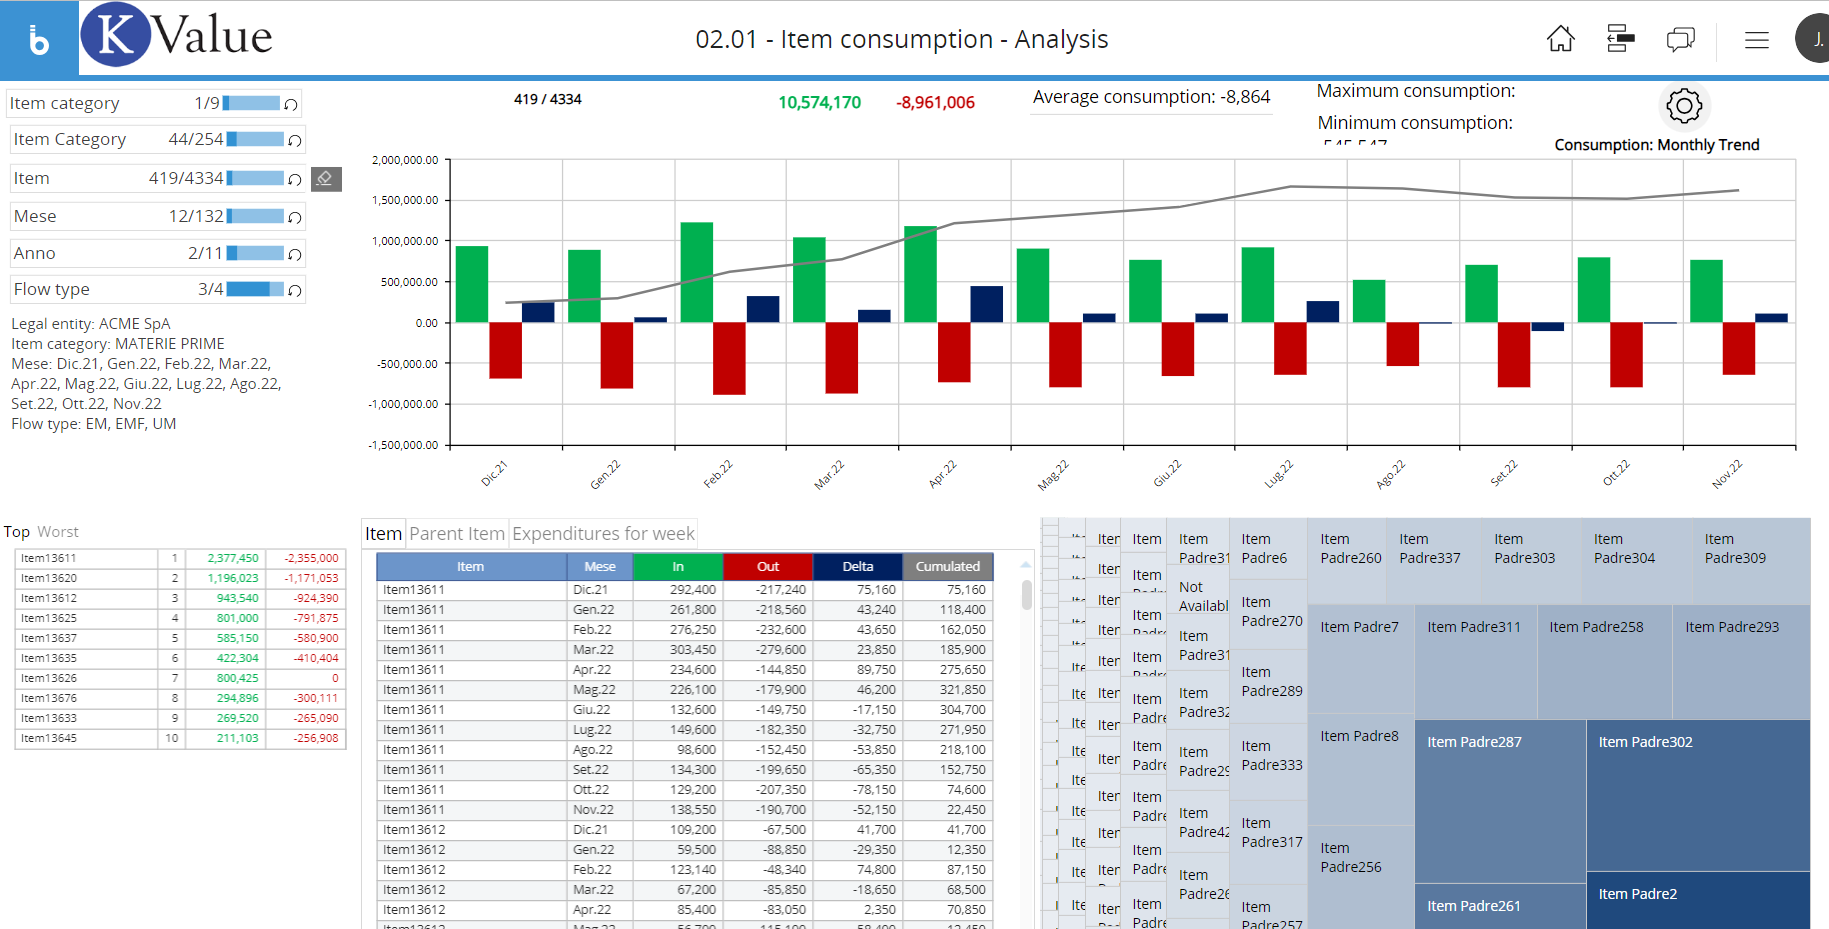Go to the Home screen icon
1829x929 pixels.
[x=1560, y=39]
